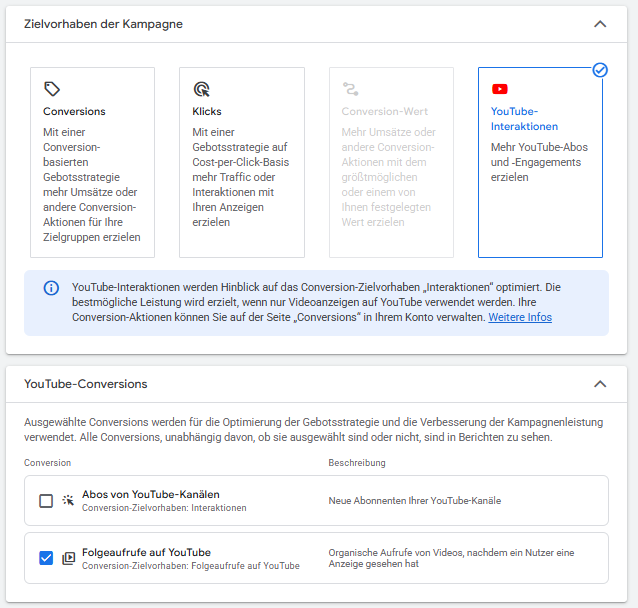The height and width of the screenshot is (608, 638).
Task: Click the sparkle cursor icon for Abos
Action: (x=68, y=500)
